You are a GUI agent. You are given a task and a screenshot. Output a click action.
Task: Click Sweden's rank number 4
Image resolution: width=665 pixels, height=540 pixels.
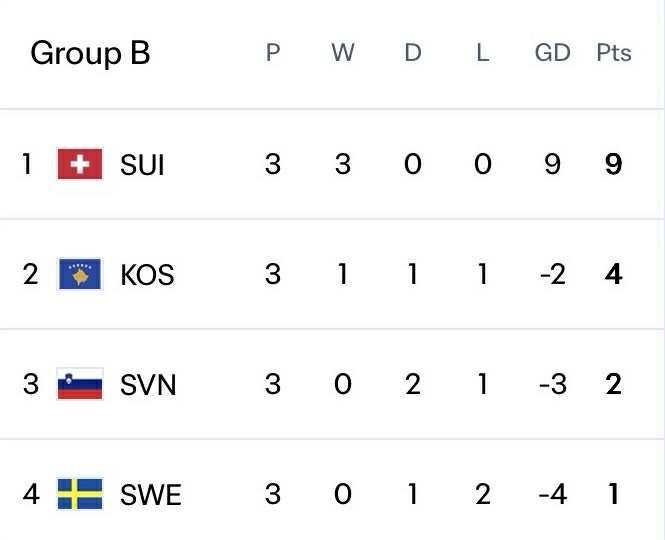coord(31,494)
